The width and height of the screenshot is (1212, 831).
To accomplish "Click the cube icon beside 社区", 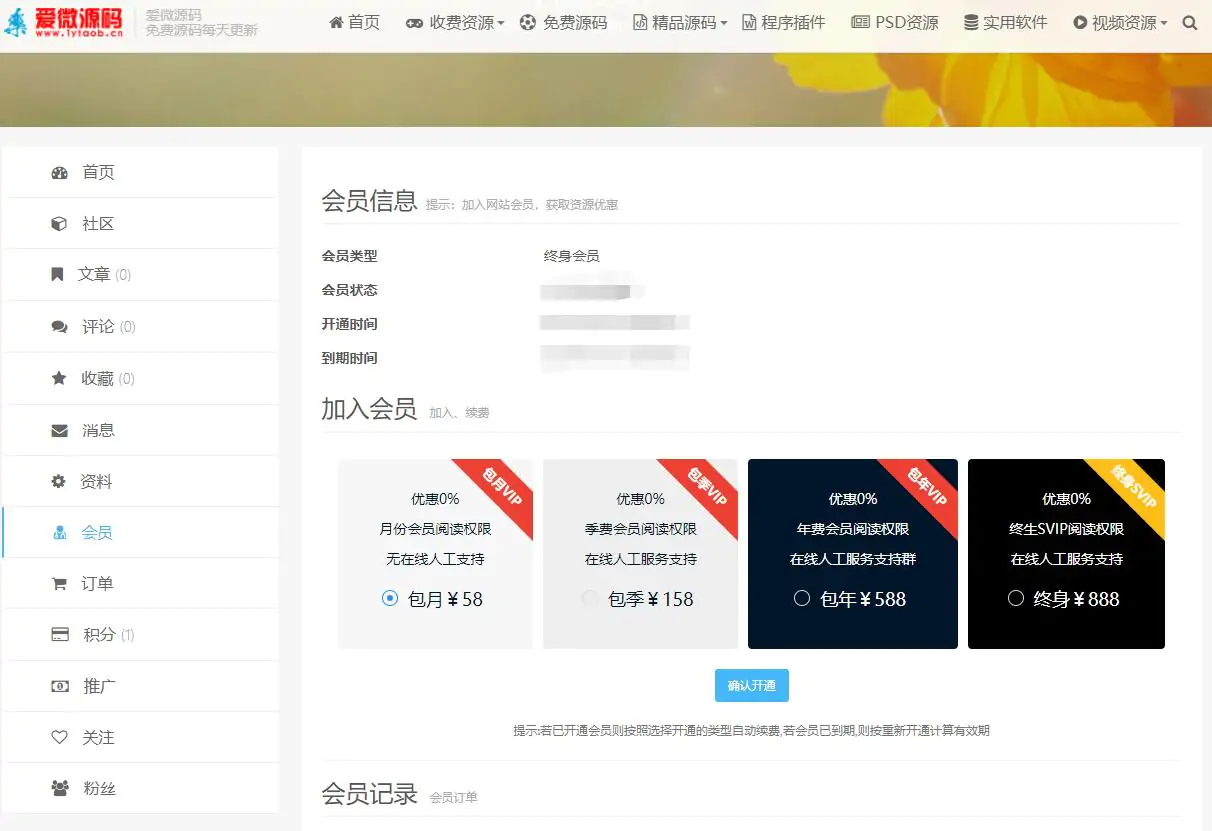I will [x=59, y=224].
